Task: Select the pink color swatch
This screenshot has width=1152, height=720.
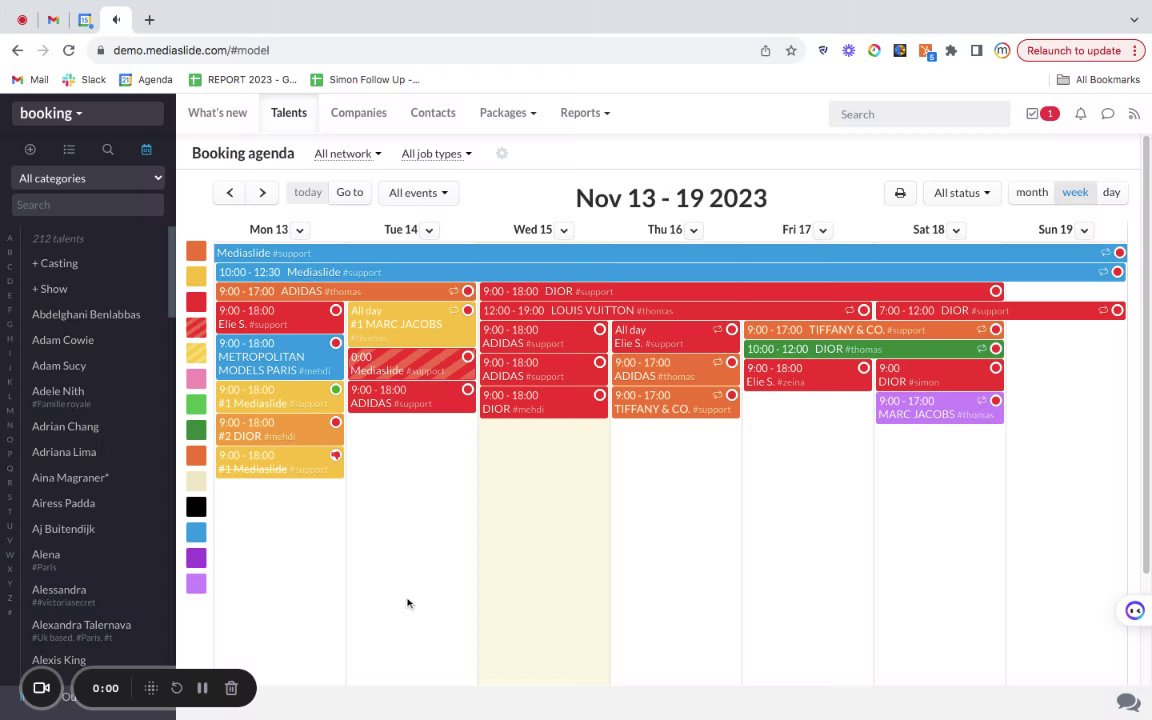Action: (196, 378)
